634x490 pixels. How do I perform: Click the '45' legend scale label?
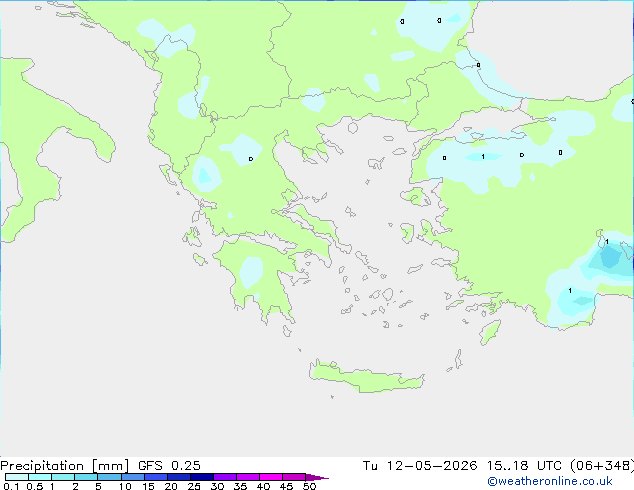pos(286,486)
